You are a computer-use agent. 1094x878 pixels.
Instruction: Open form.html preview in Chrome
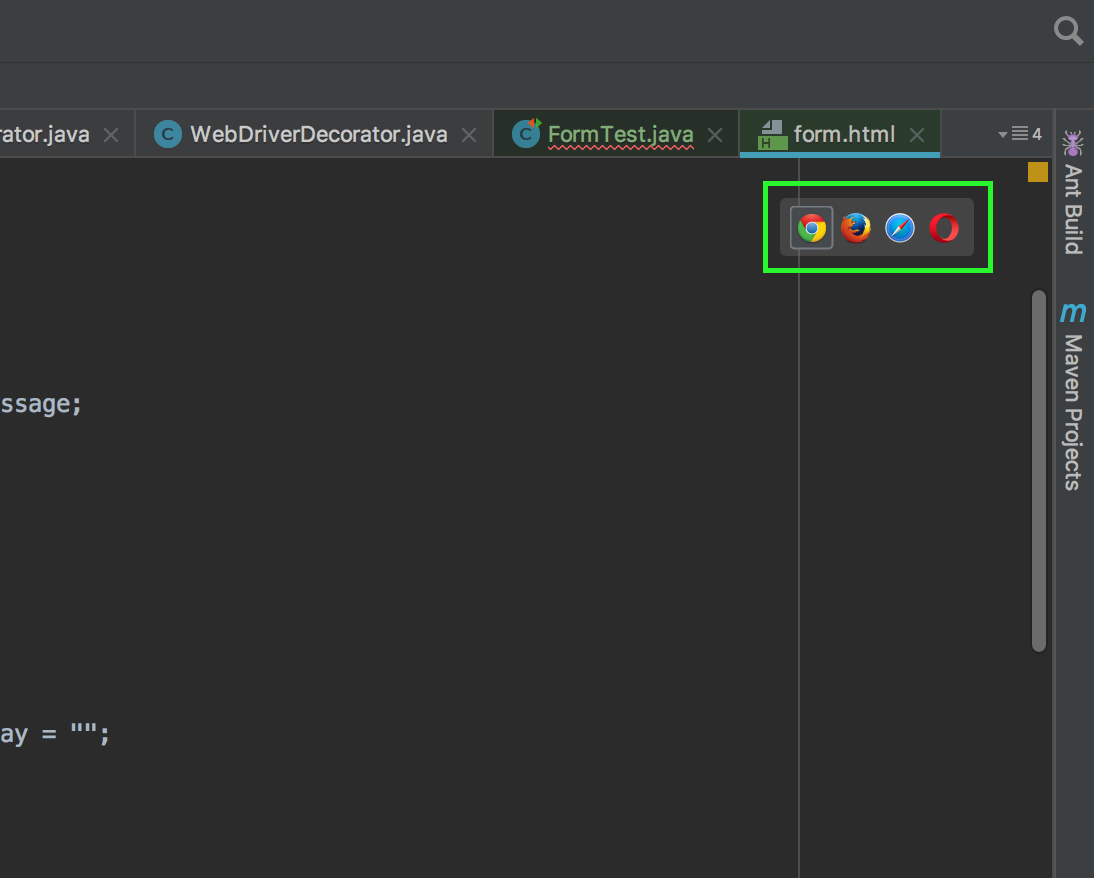811,229
